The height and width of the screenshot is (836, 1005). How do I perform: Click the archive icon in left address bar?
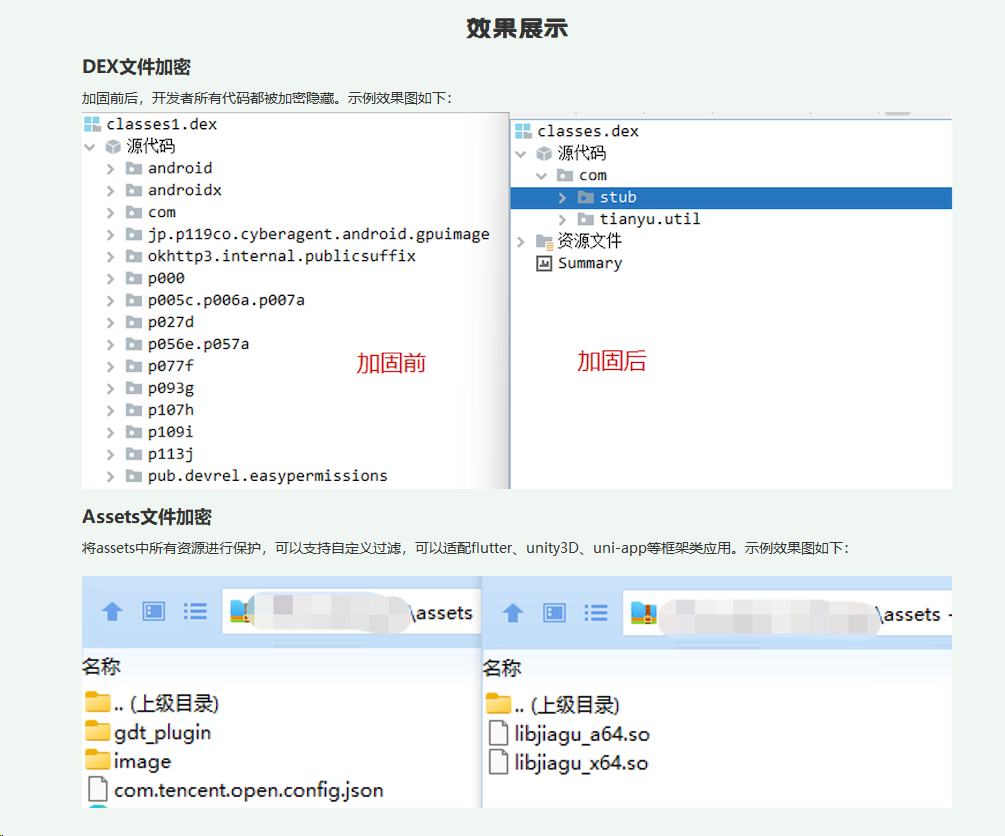tap(239, 612)
